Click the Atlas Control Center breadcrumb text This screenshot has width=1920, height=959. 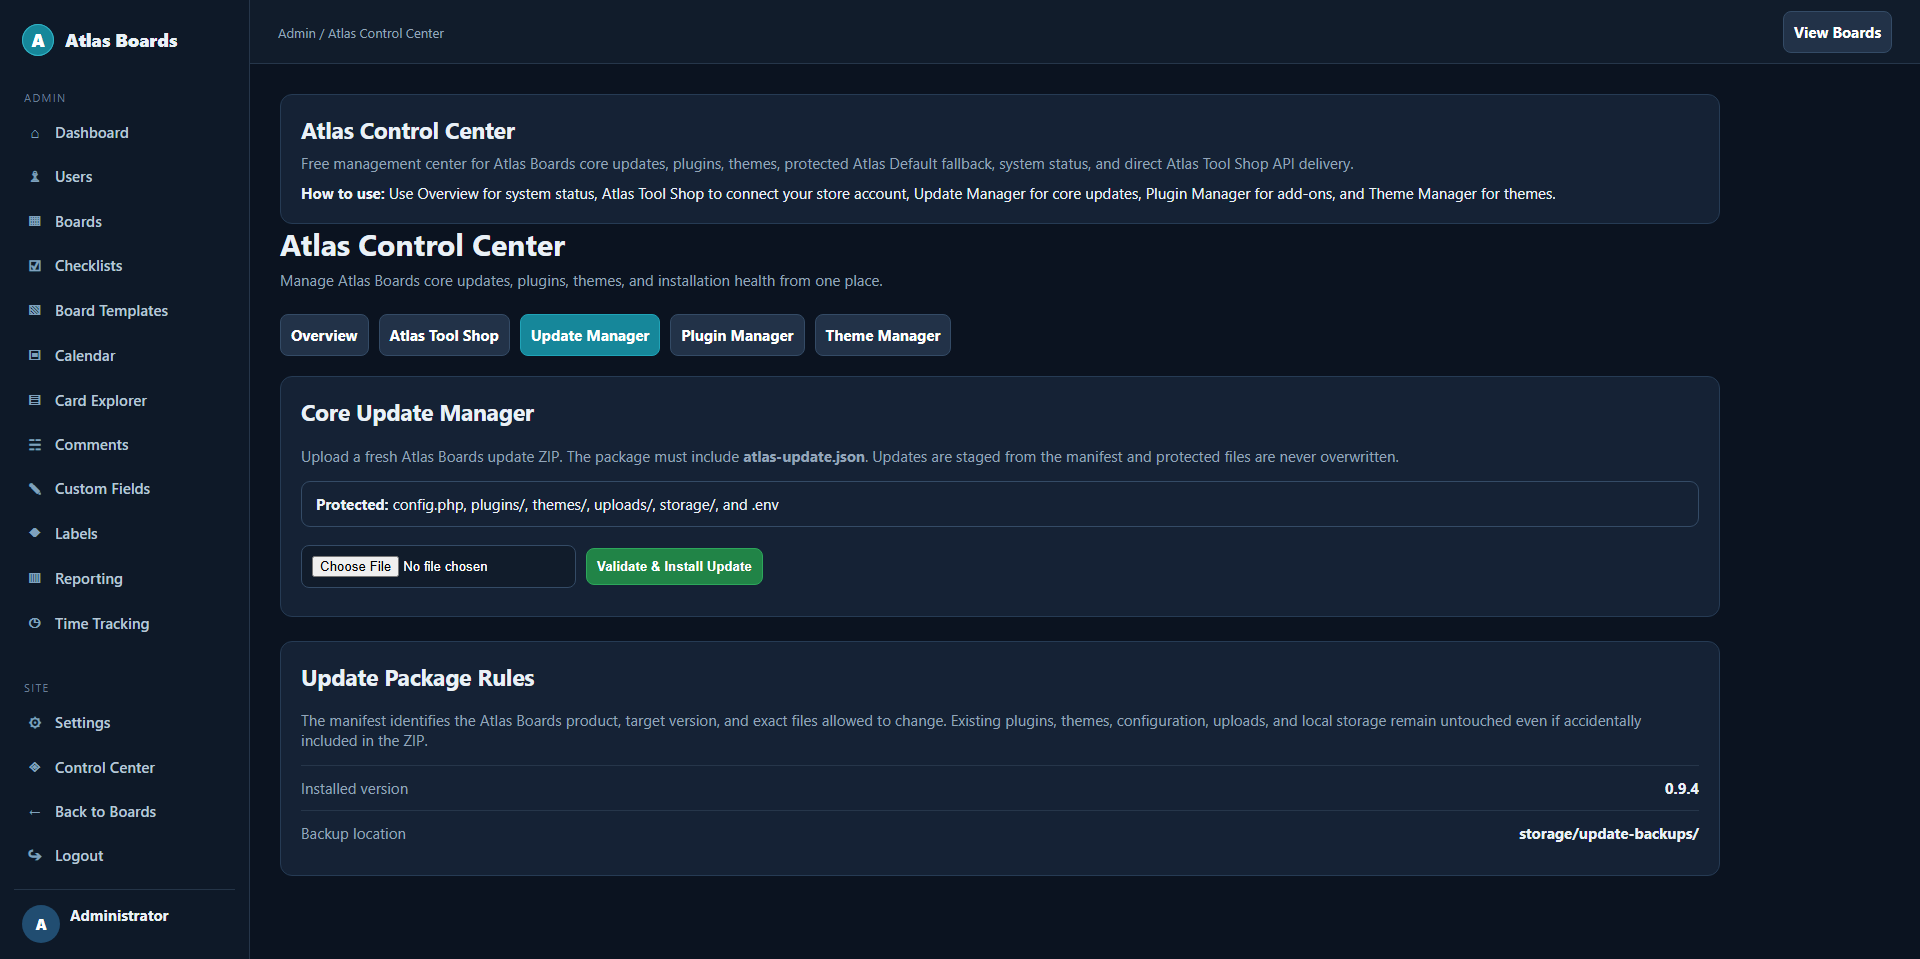click(386, 33)
